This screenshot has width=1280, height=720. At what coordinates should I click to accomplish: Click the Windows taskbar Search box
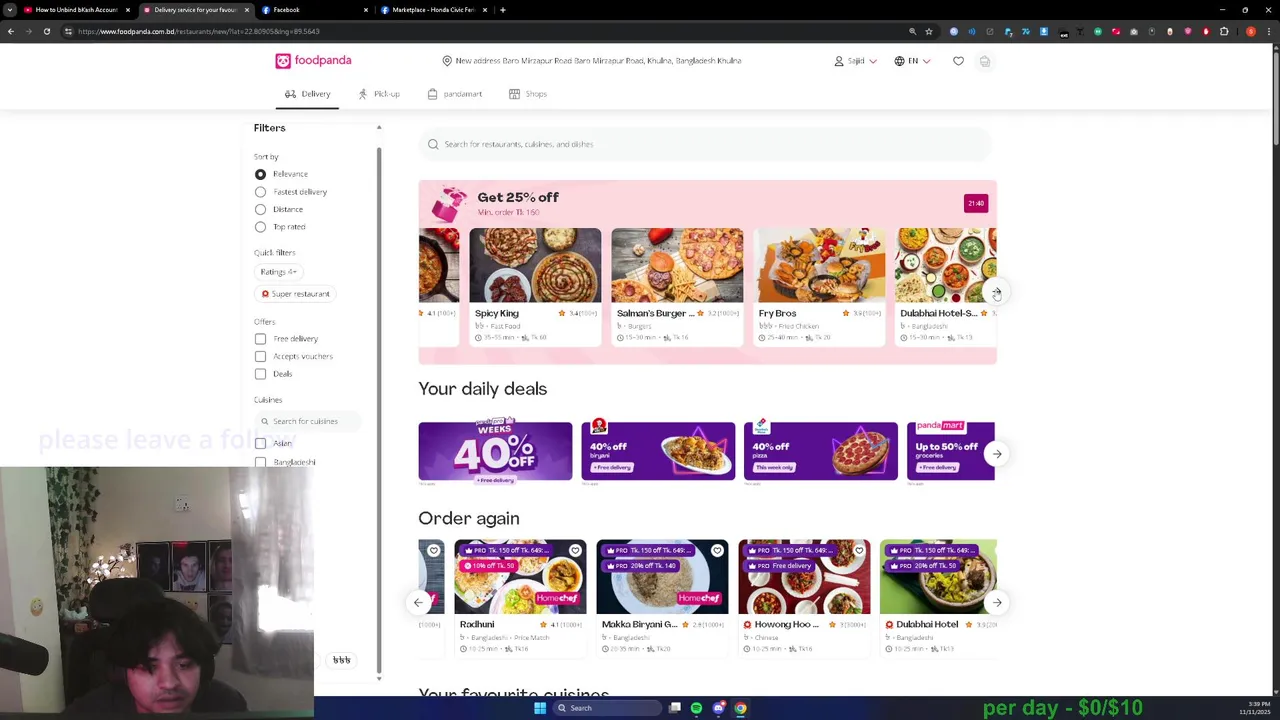(x=608, y=708)
